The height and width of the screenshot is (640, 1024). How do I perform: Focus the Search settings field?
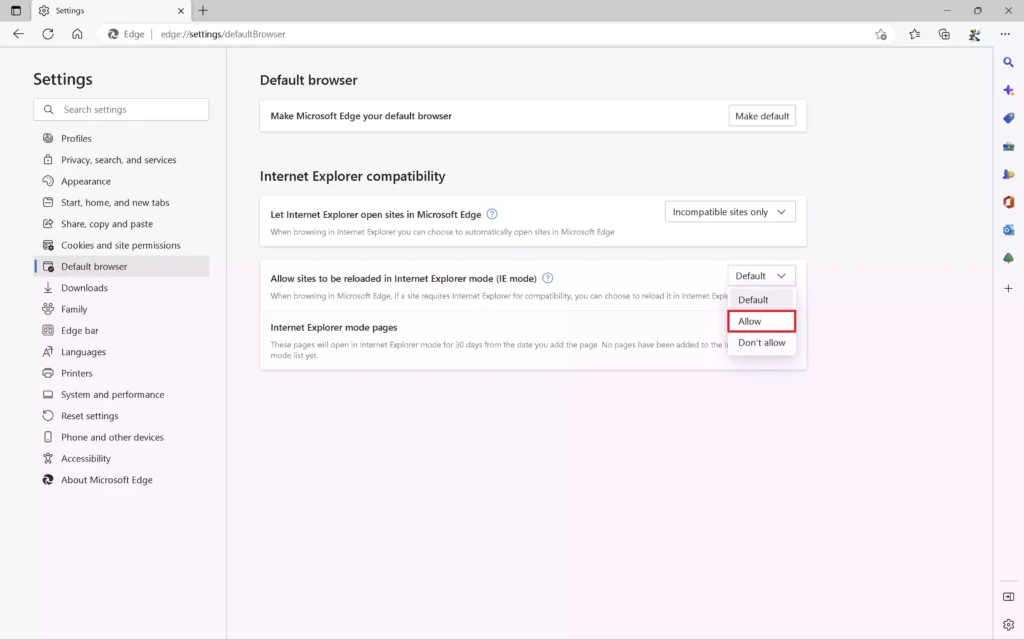coord(121,110)
